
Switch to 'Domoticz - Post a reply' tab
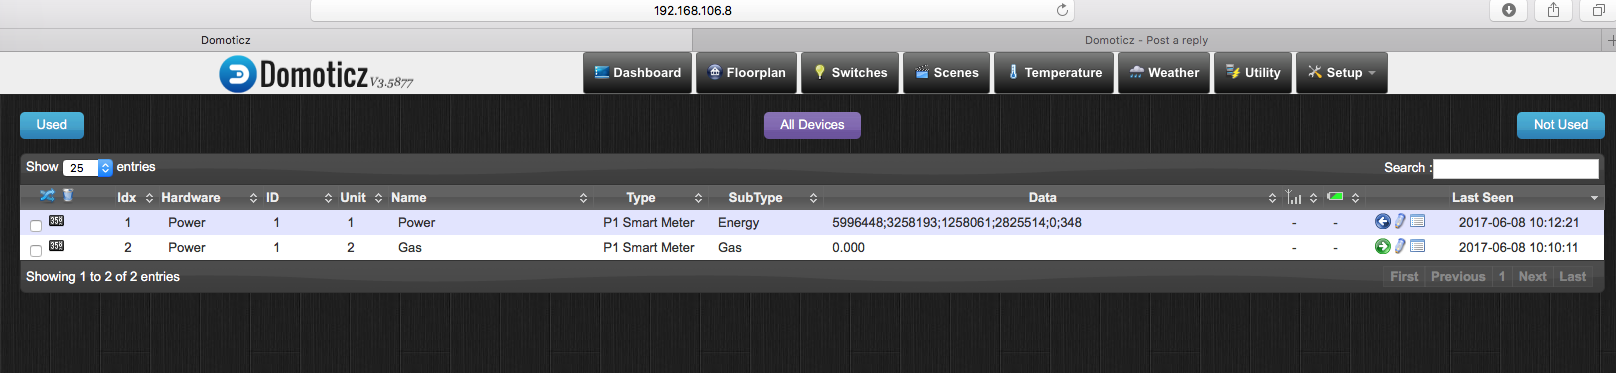coord(1147,40)
